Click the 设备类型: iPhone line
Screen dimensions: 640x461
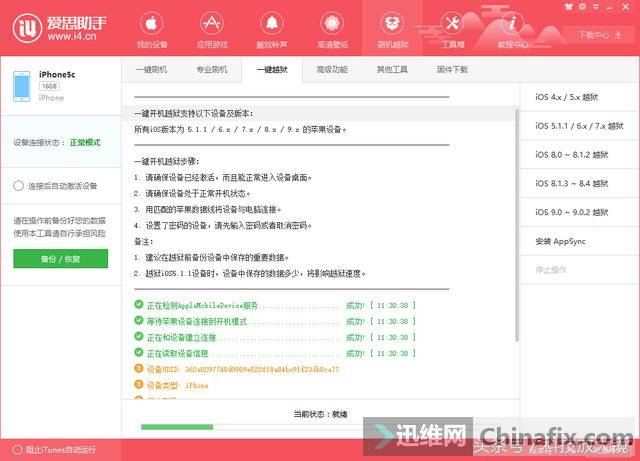[x=177, y=385]
